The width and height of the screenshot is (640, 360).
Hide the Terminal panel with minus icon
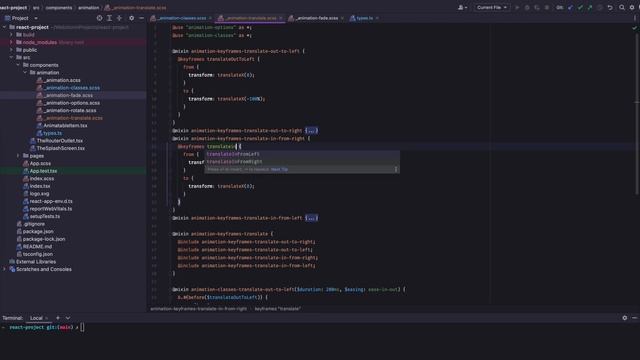tap(634, 318)
